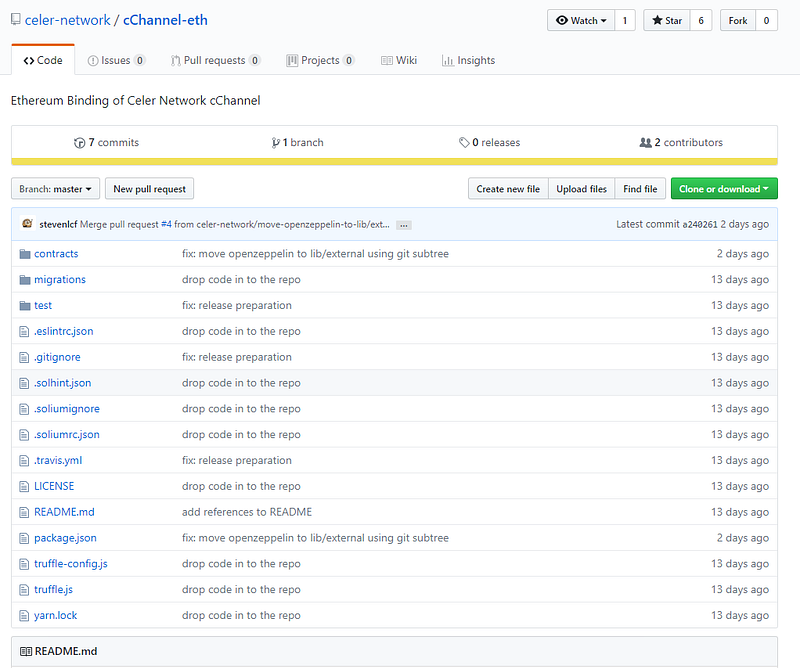Click the .soliumrc.json file icon
800x668 pixels.
(24, 435)
